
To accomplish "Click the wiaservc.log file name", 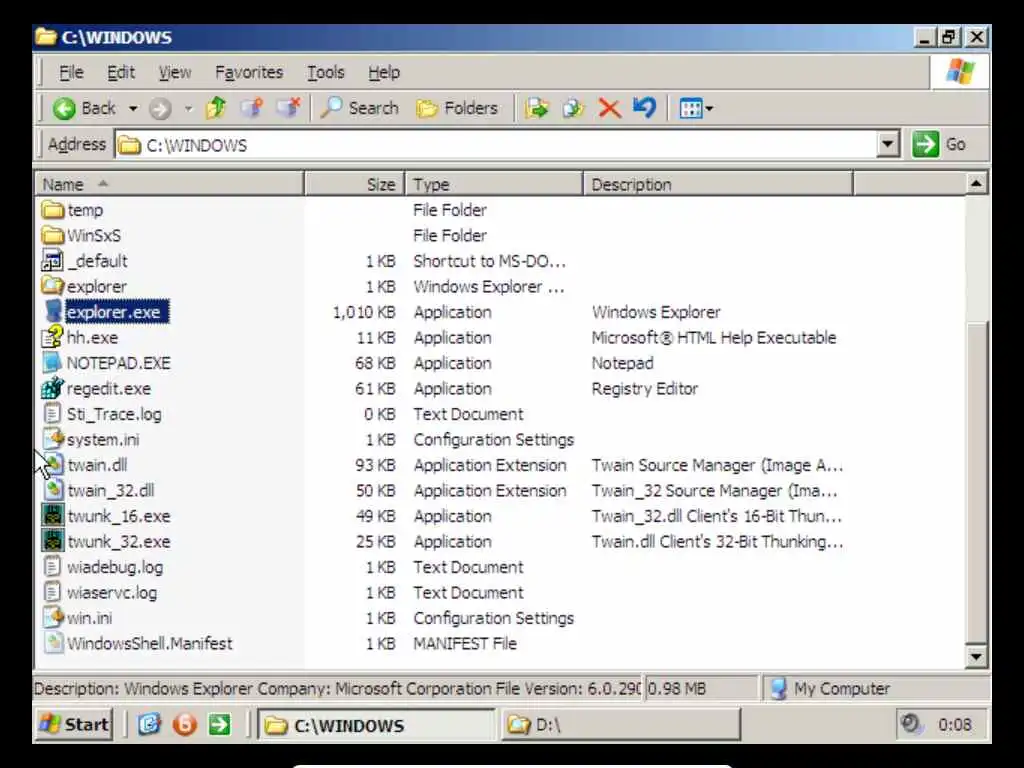I will (x=112, y=592).
